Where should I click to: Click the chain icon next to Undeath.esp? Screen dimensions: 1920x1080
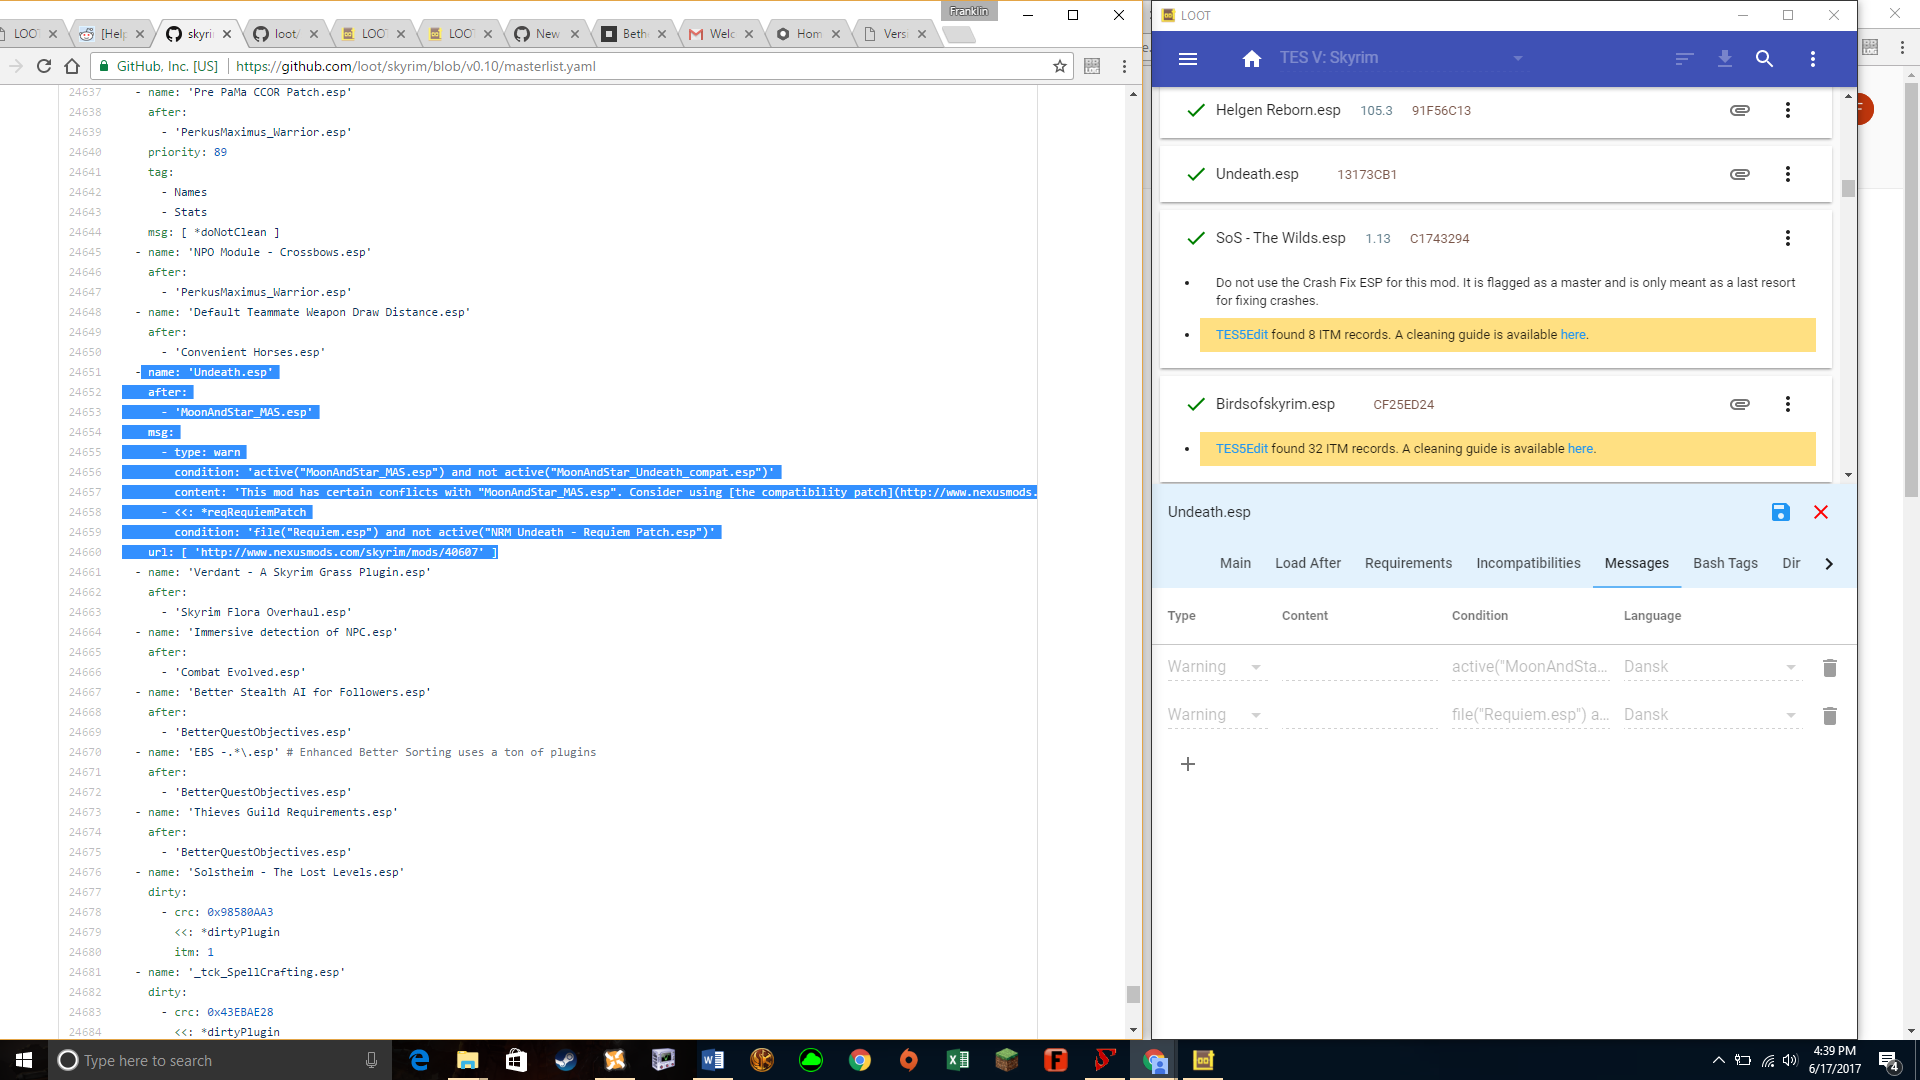[x=1740, y=173]
